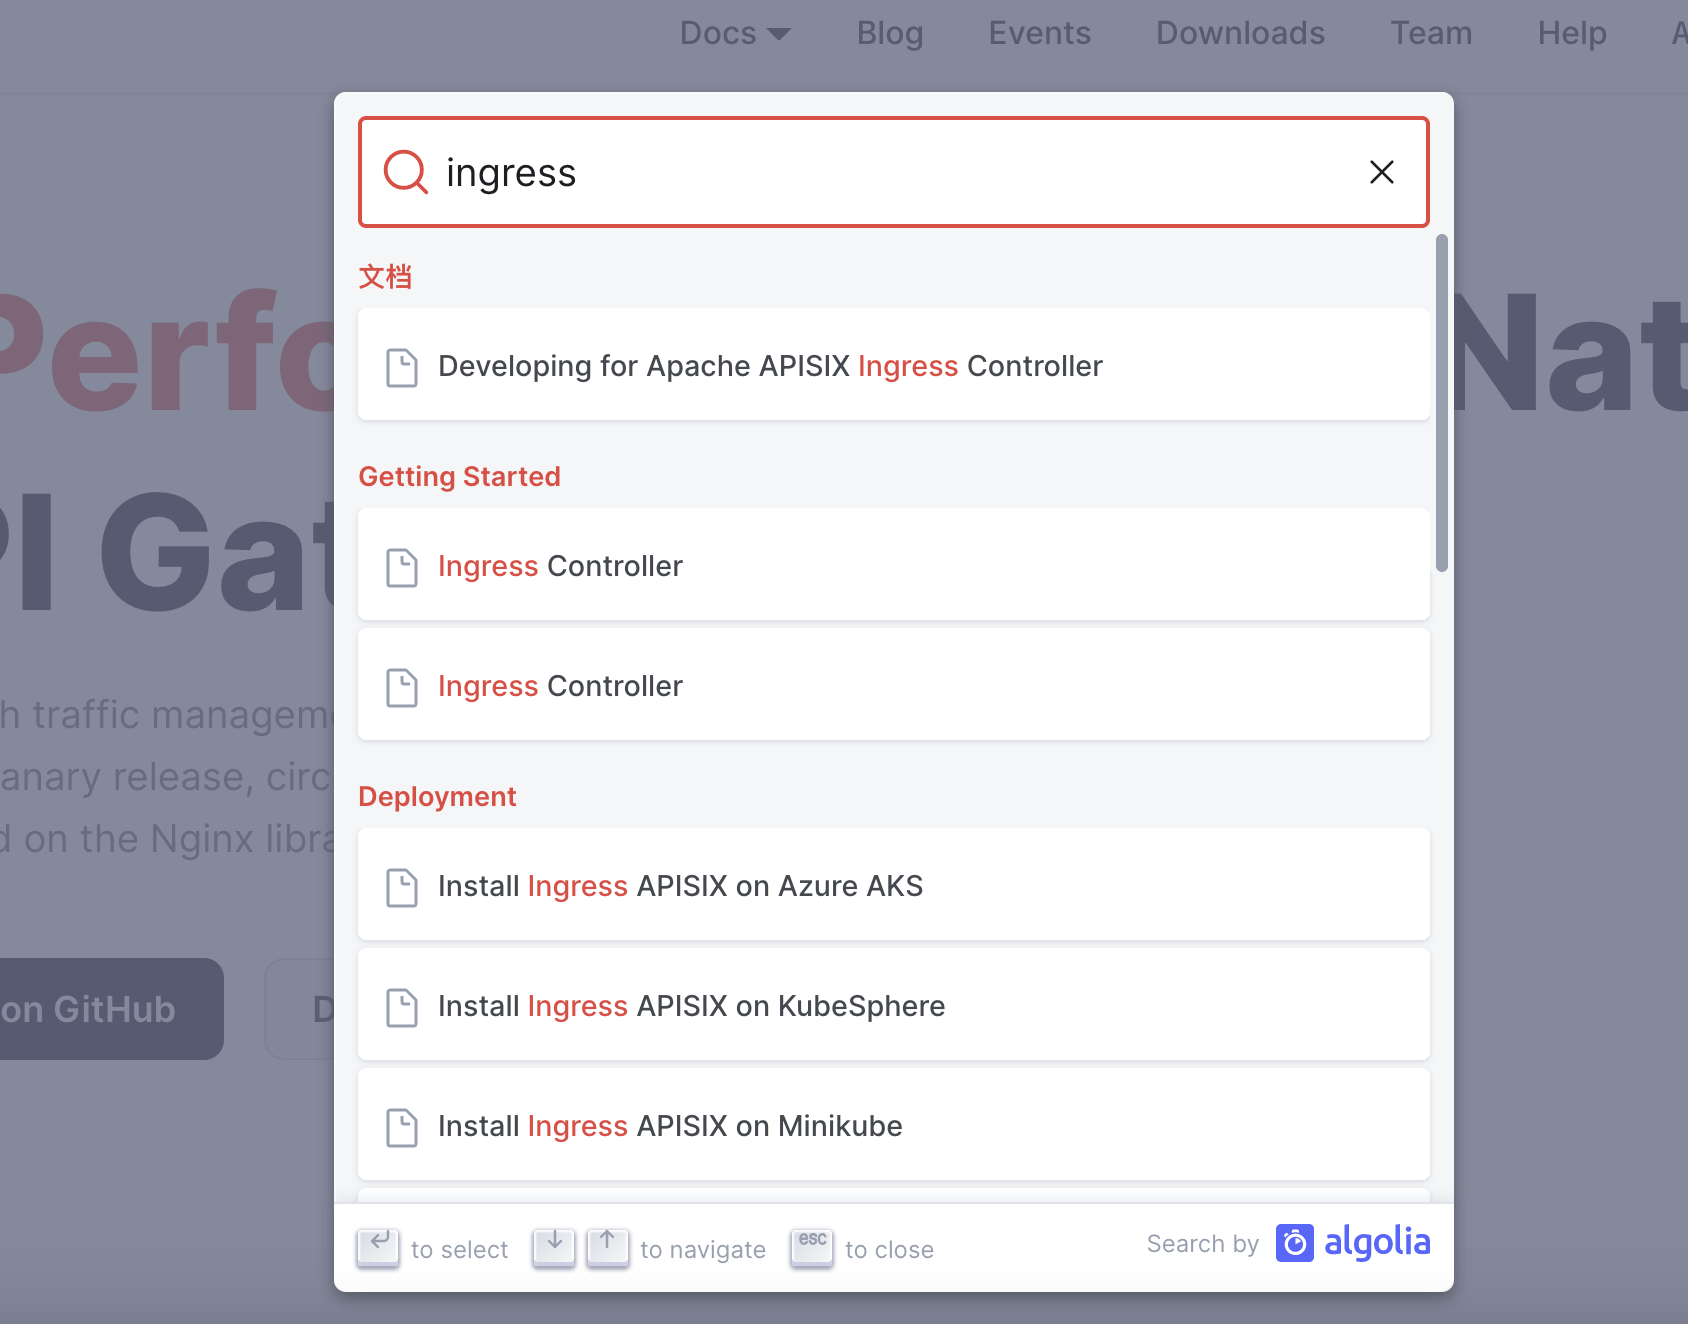Click the magnifier search icon
This screenshot has height=1324, width=1688.
point(406,172)
